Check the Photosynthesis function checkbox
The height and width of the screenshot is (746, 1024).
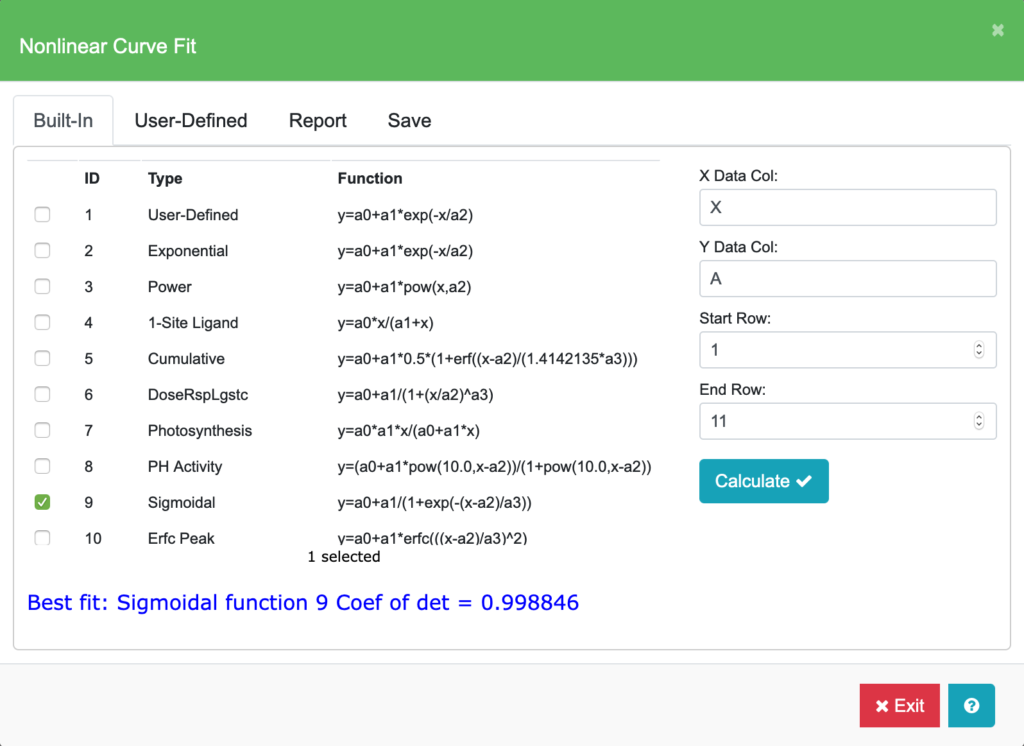pyautogui.click(x=42, y=431)
